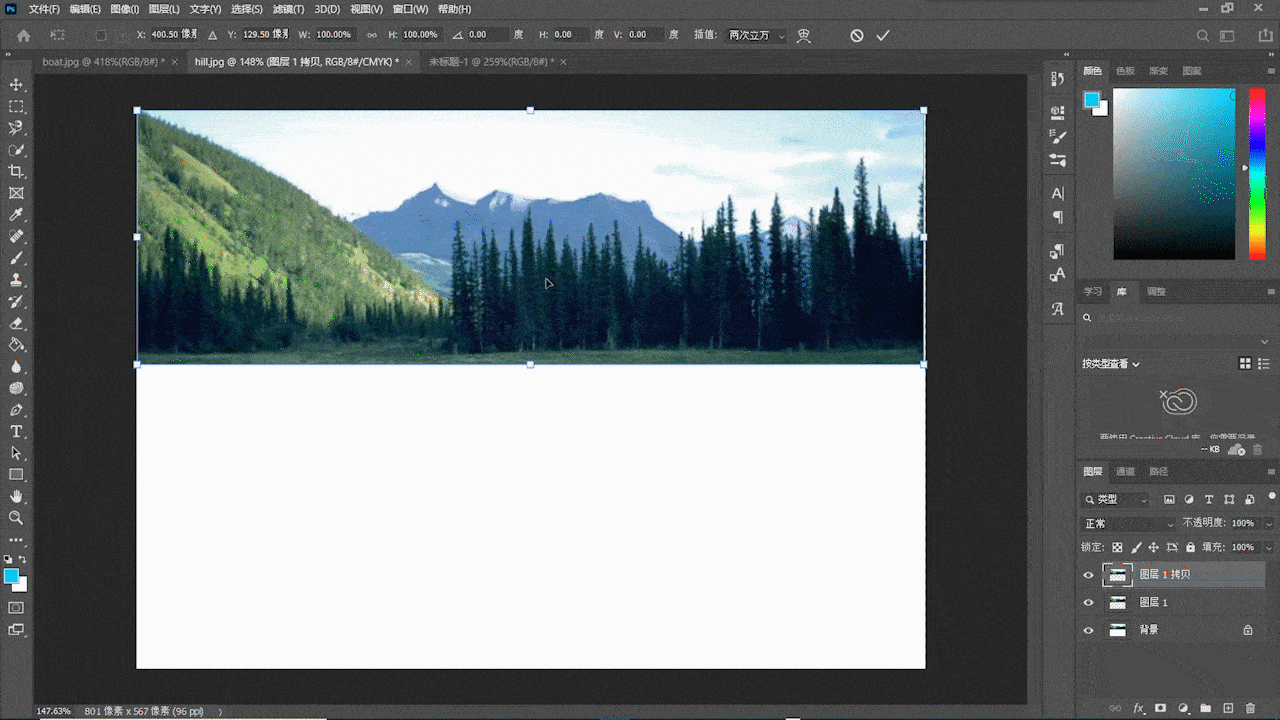
Task: Open the 正常 blend mode dropdown
Action: [1129, 524]
